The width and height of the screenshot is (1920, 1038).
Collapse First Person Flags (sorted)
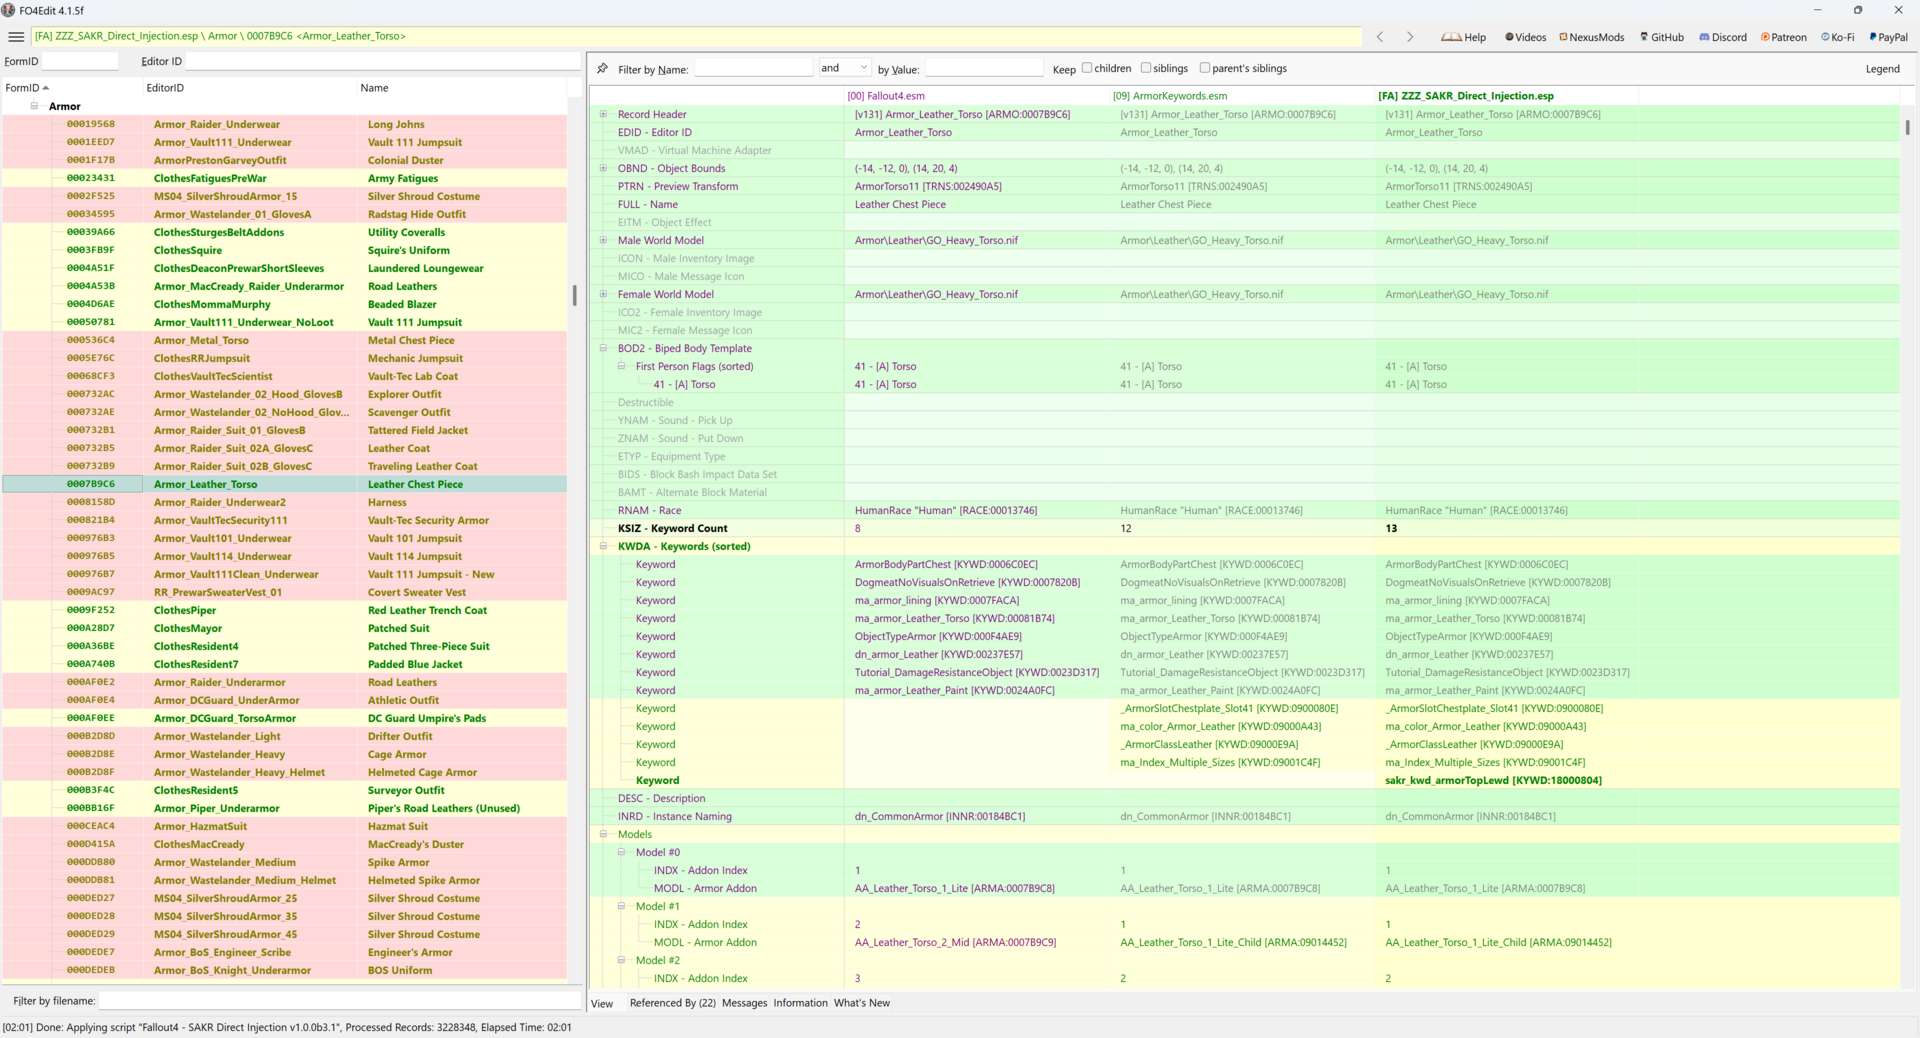coord(621,366)
